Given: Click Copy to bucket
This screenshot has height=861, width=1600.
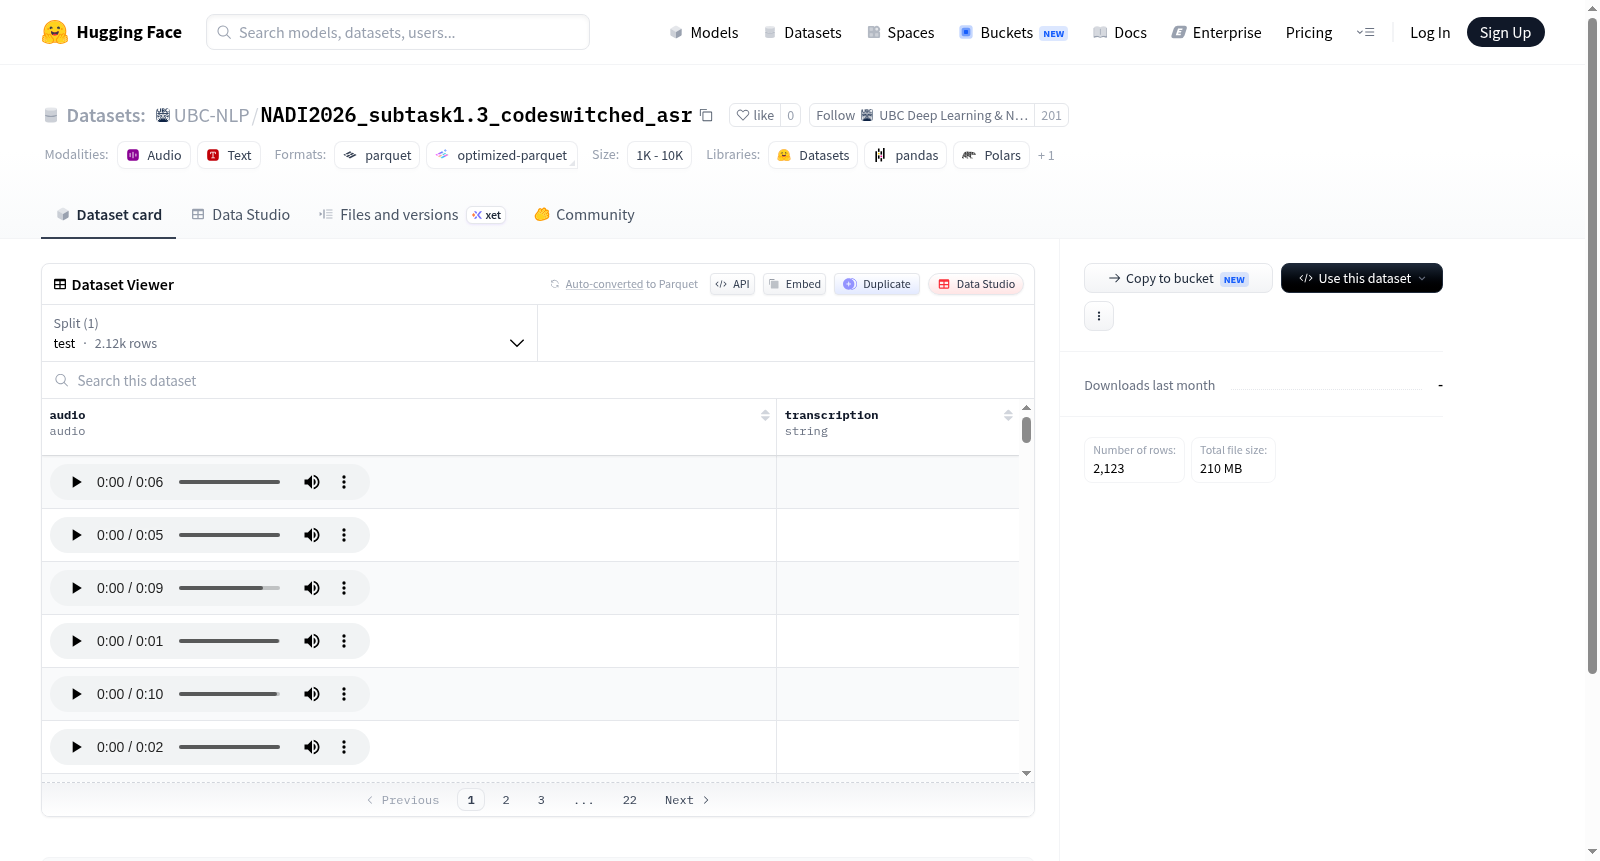Looking at the screenshot, I should coord(1178,278).
